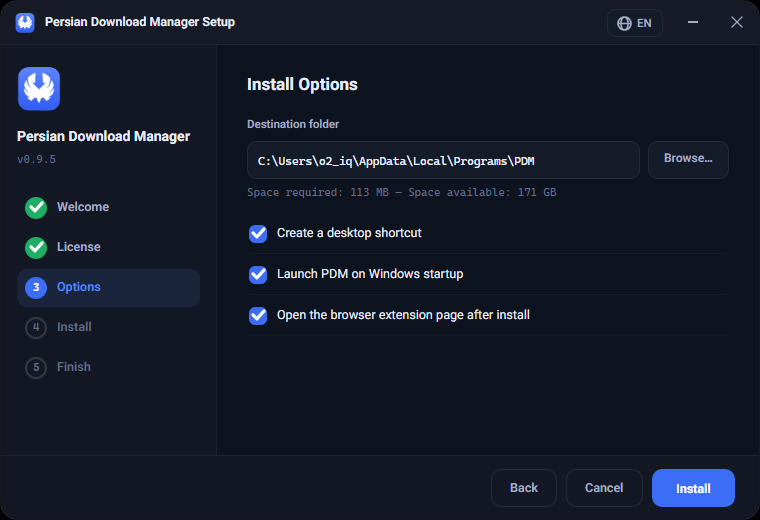Click the step 3 circle for Options
The width and height of the screenshot is (760, 520).
click(x=36, y=287)
